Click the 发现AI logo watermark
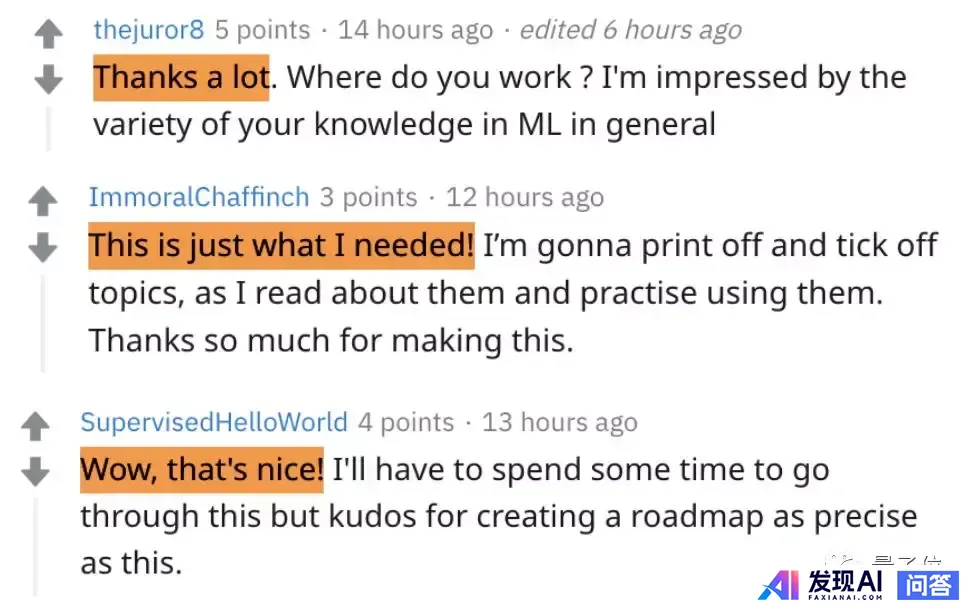Image resolution: width=974 pixels, height=610 pixels. pos(822,583)
